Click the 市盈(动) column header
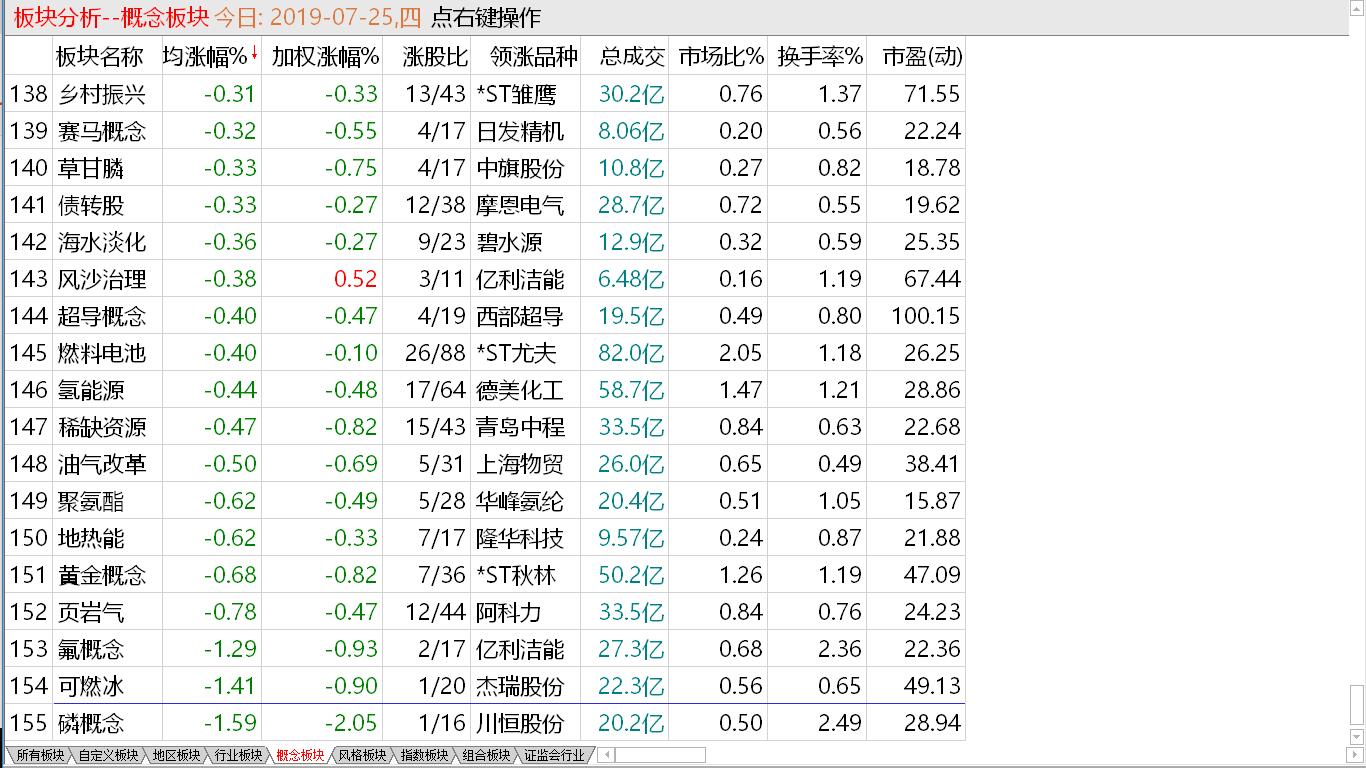The height and width of the screenshot is (768, 1366). click(x=922, y=57)
